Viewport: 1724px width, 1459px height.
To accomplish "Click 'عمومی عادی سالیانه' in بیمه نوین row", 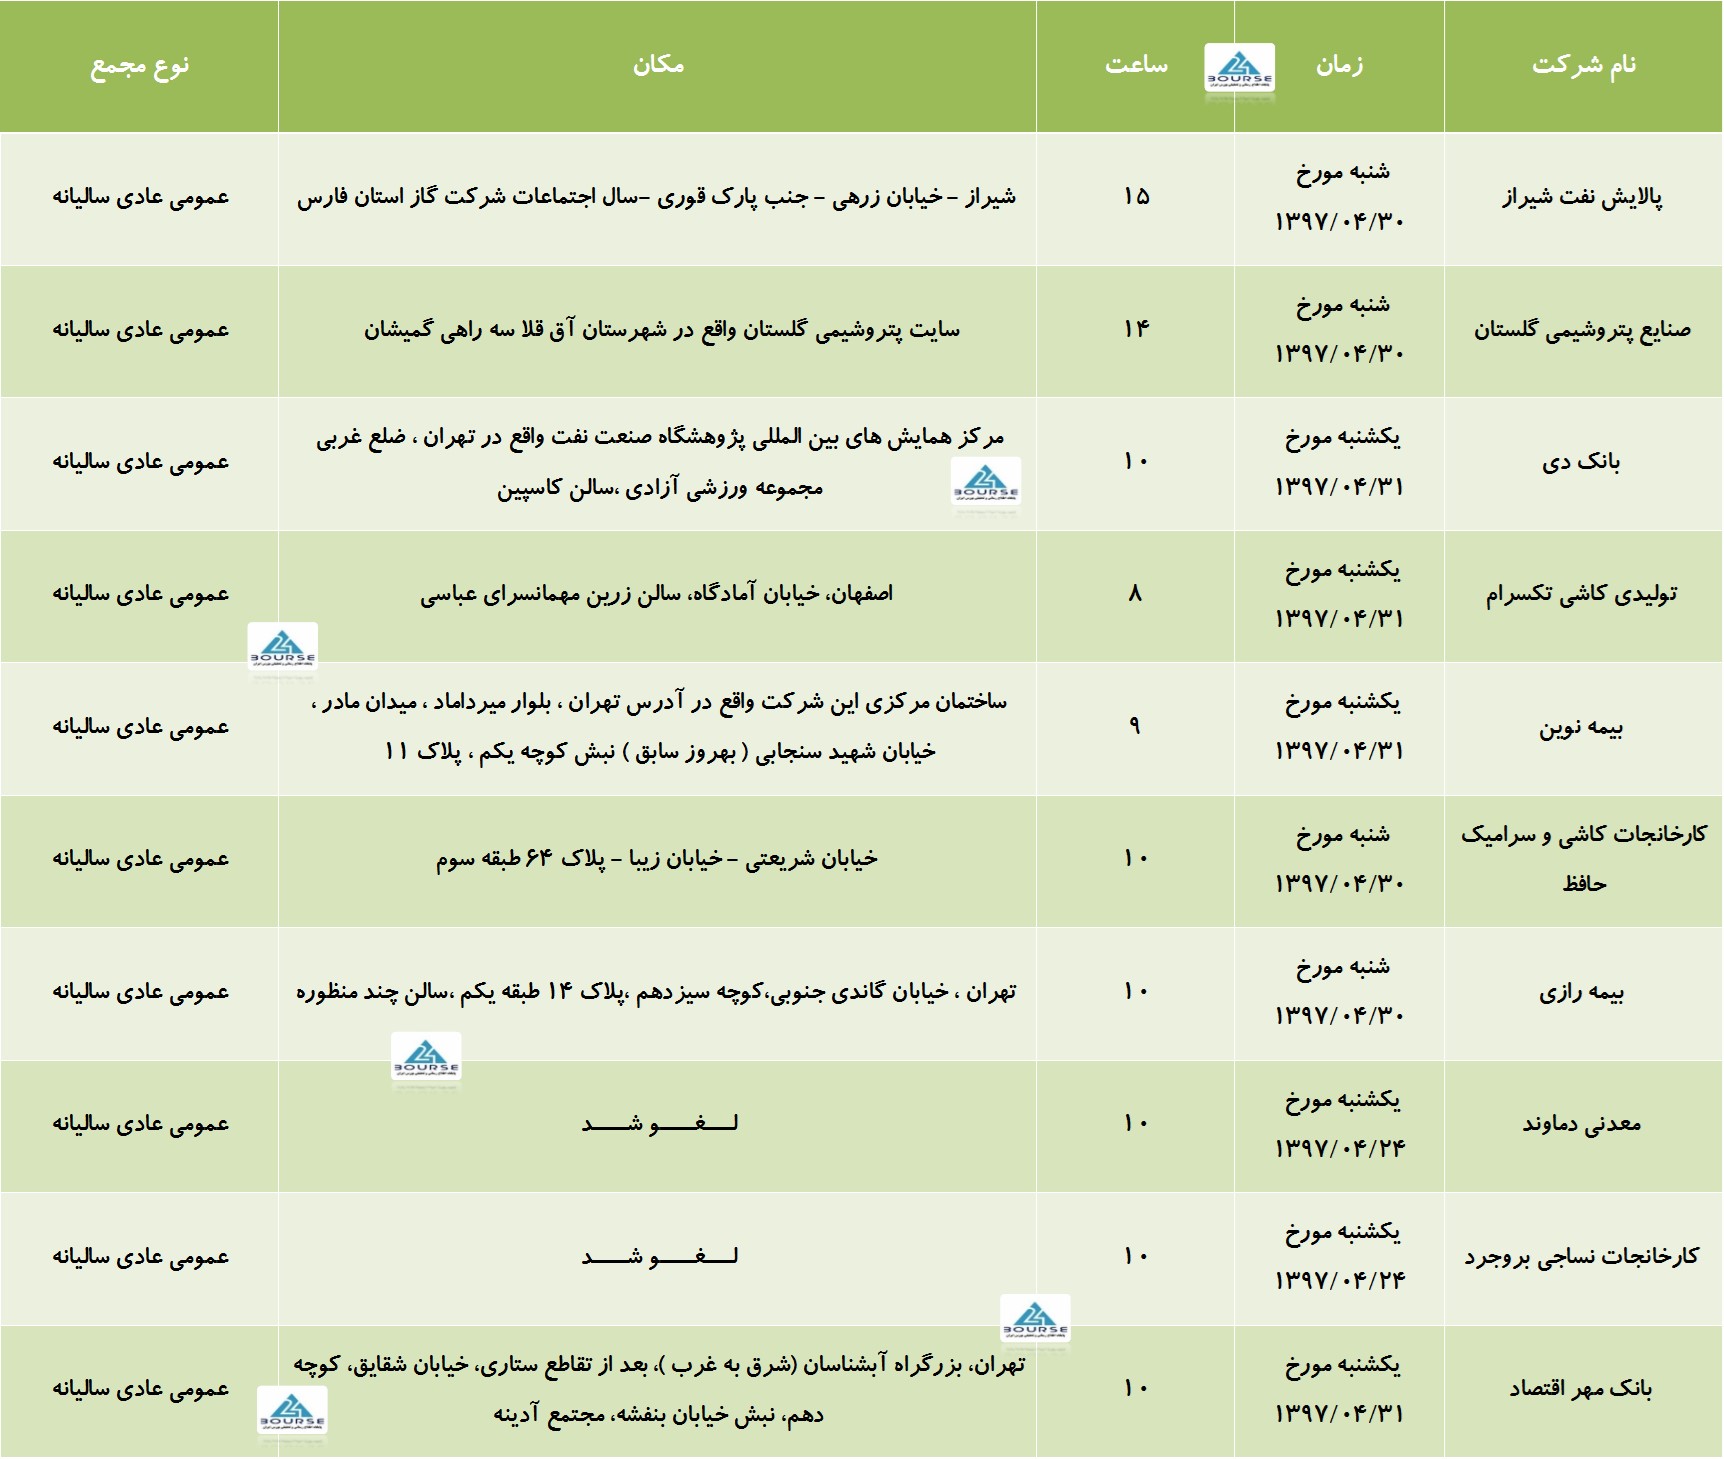I will coord(140,727).
